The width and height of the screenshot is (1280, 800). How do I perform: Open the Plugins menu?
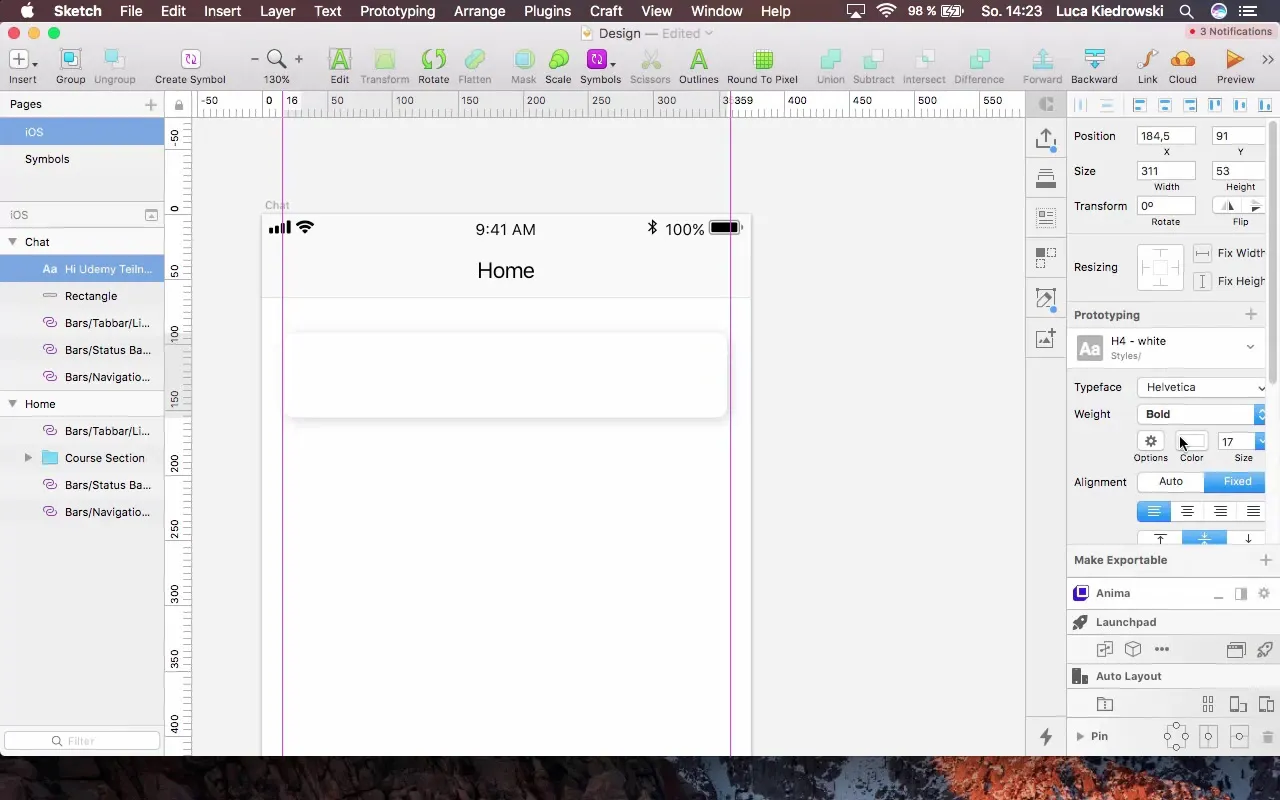coord(547,11)
